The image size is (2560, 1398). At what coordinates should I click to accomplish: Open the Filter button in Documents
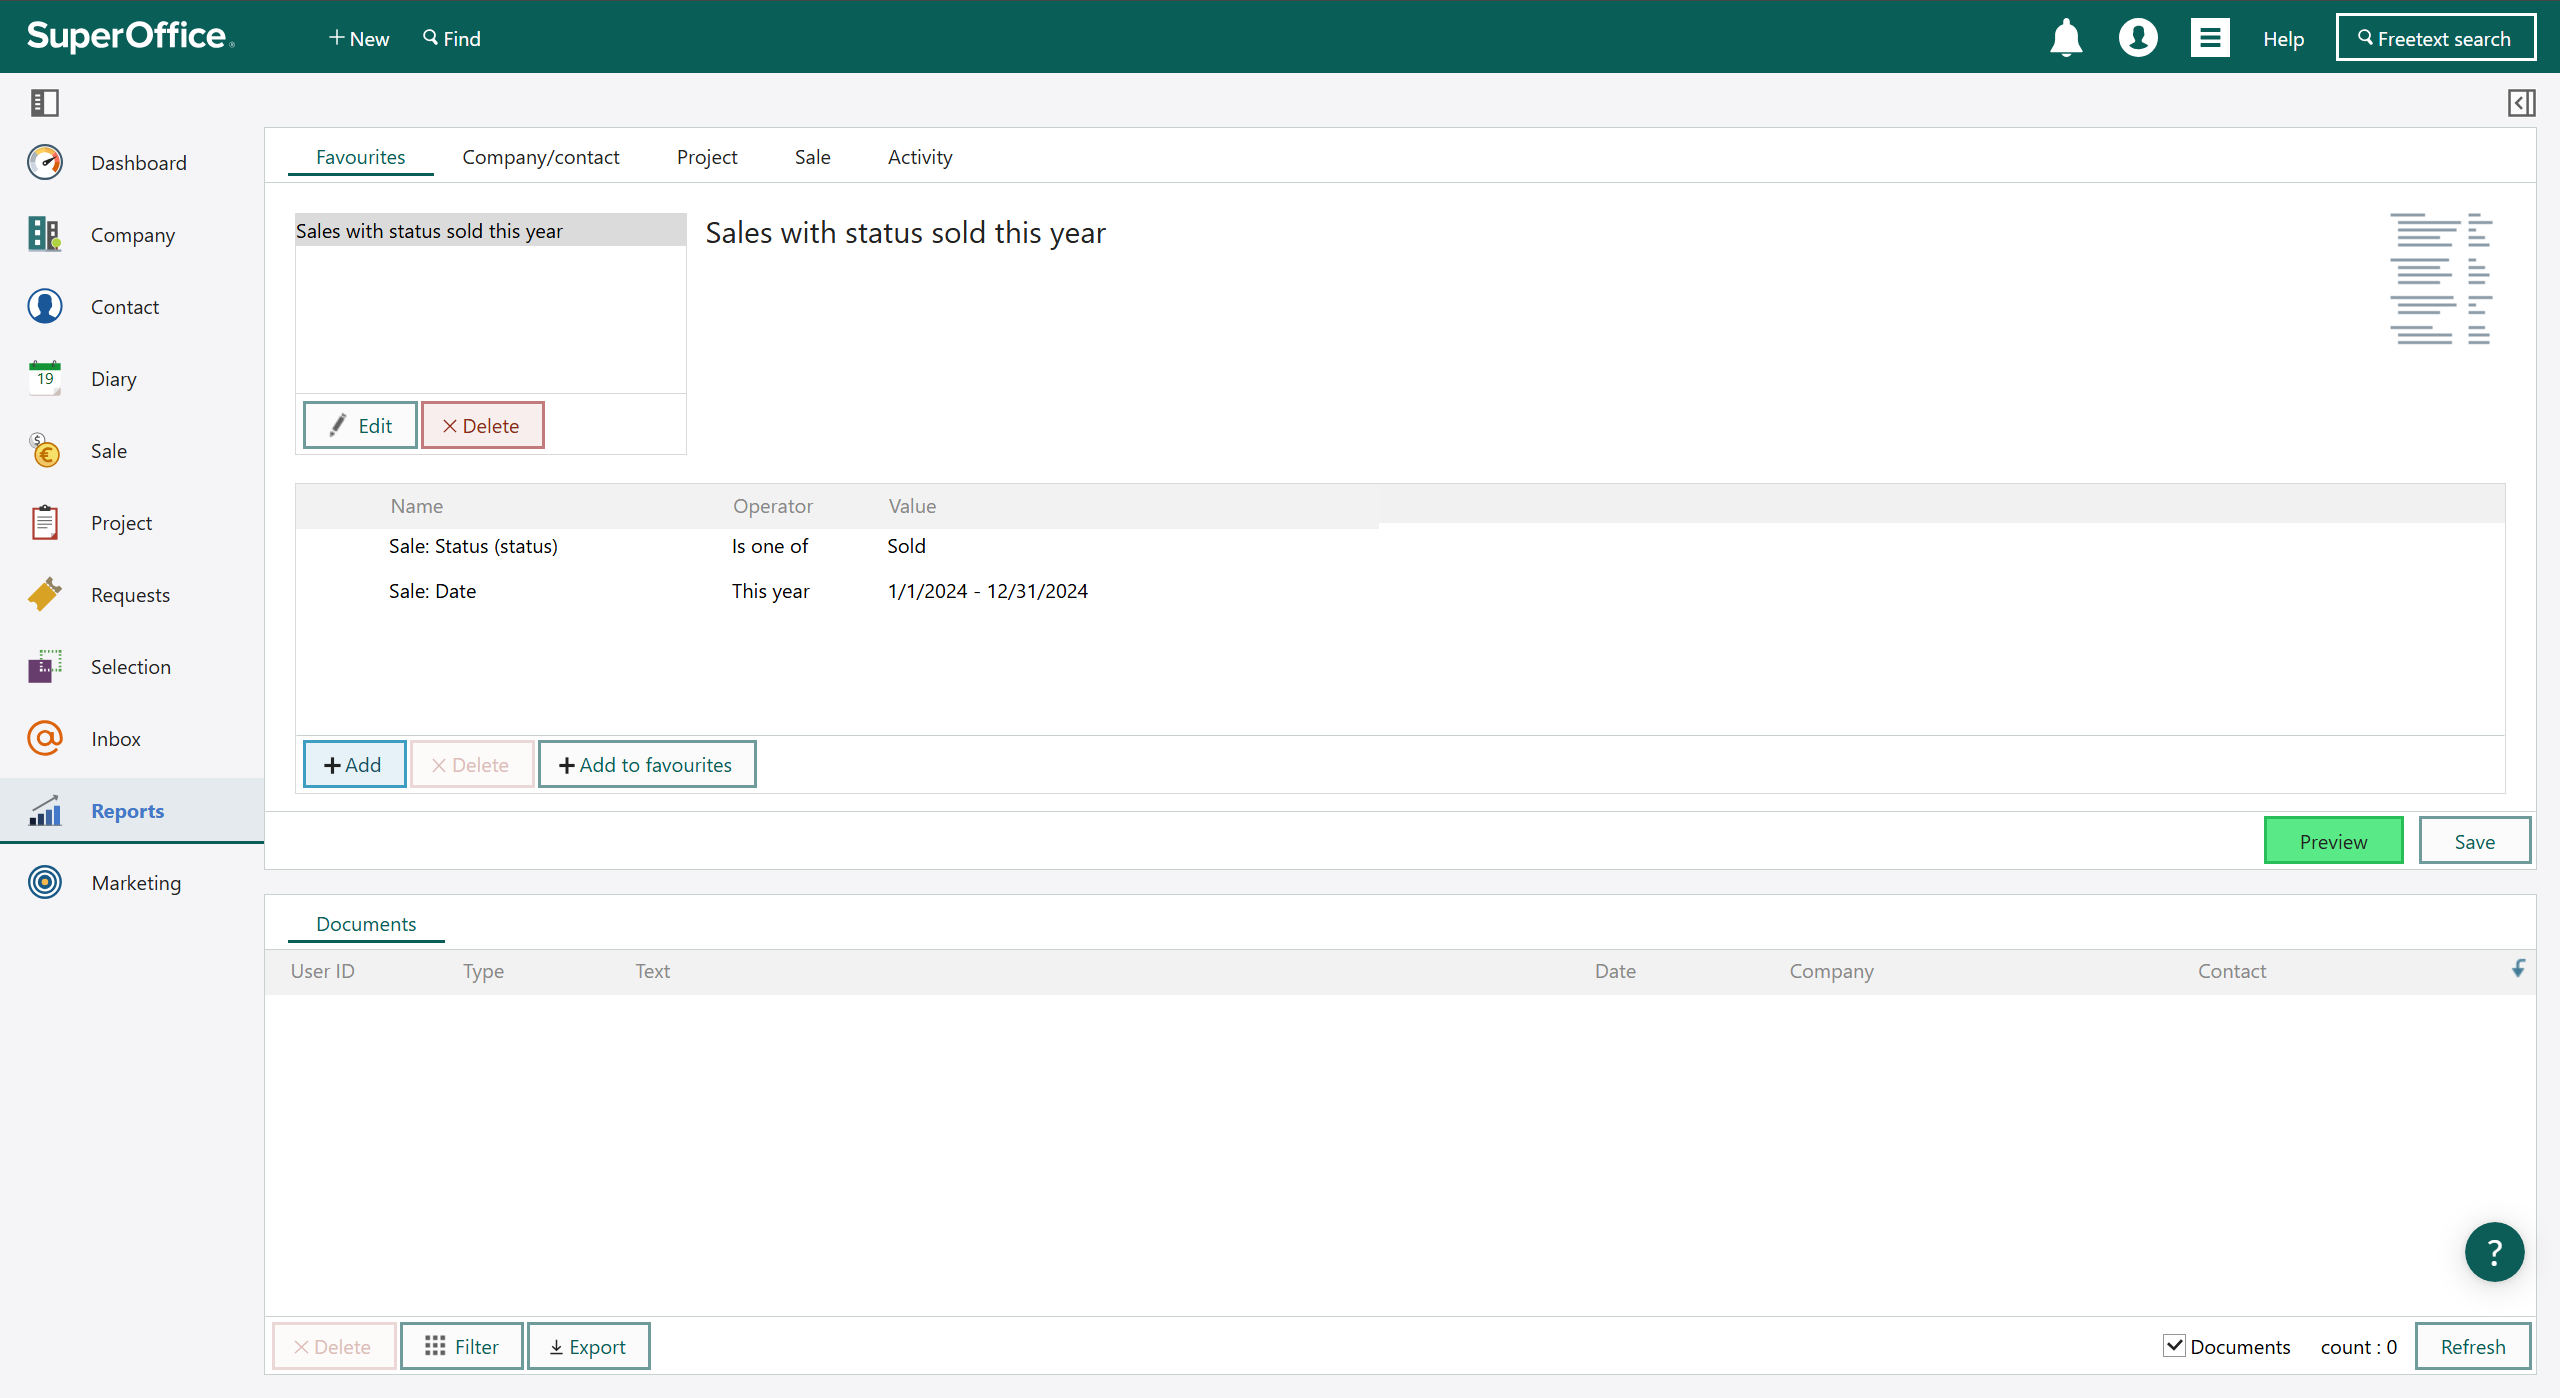[462, 1346]
